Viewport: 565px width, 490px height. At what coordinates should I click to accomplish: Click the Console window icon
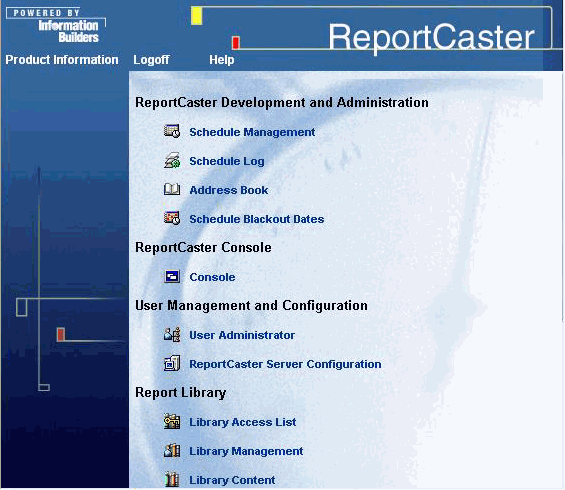click(172, 277)
